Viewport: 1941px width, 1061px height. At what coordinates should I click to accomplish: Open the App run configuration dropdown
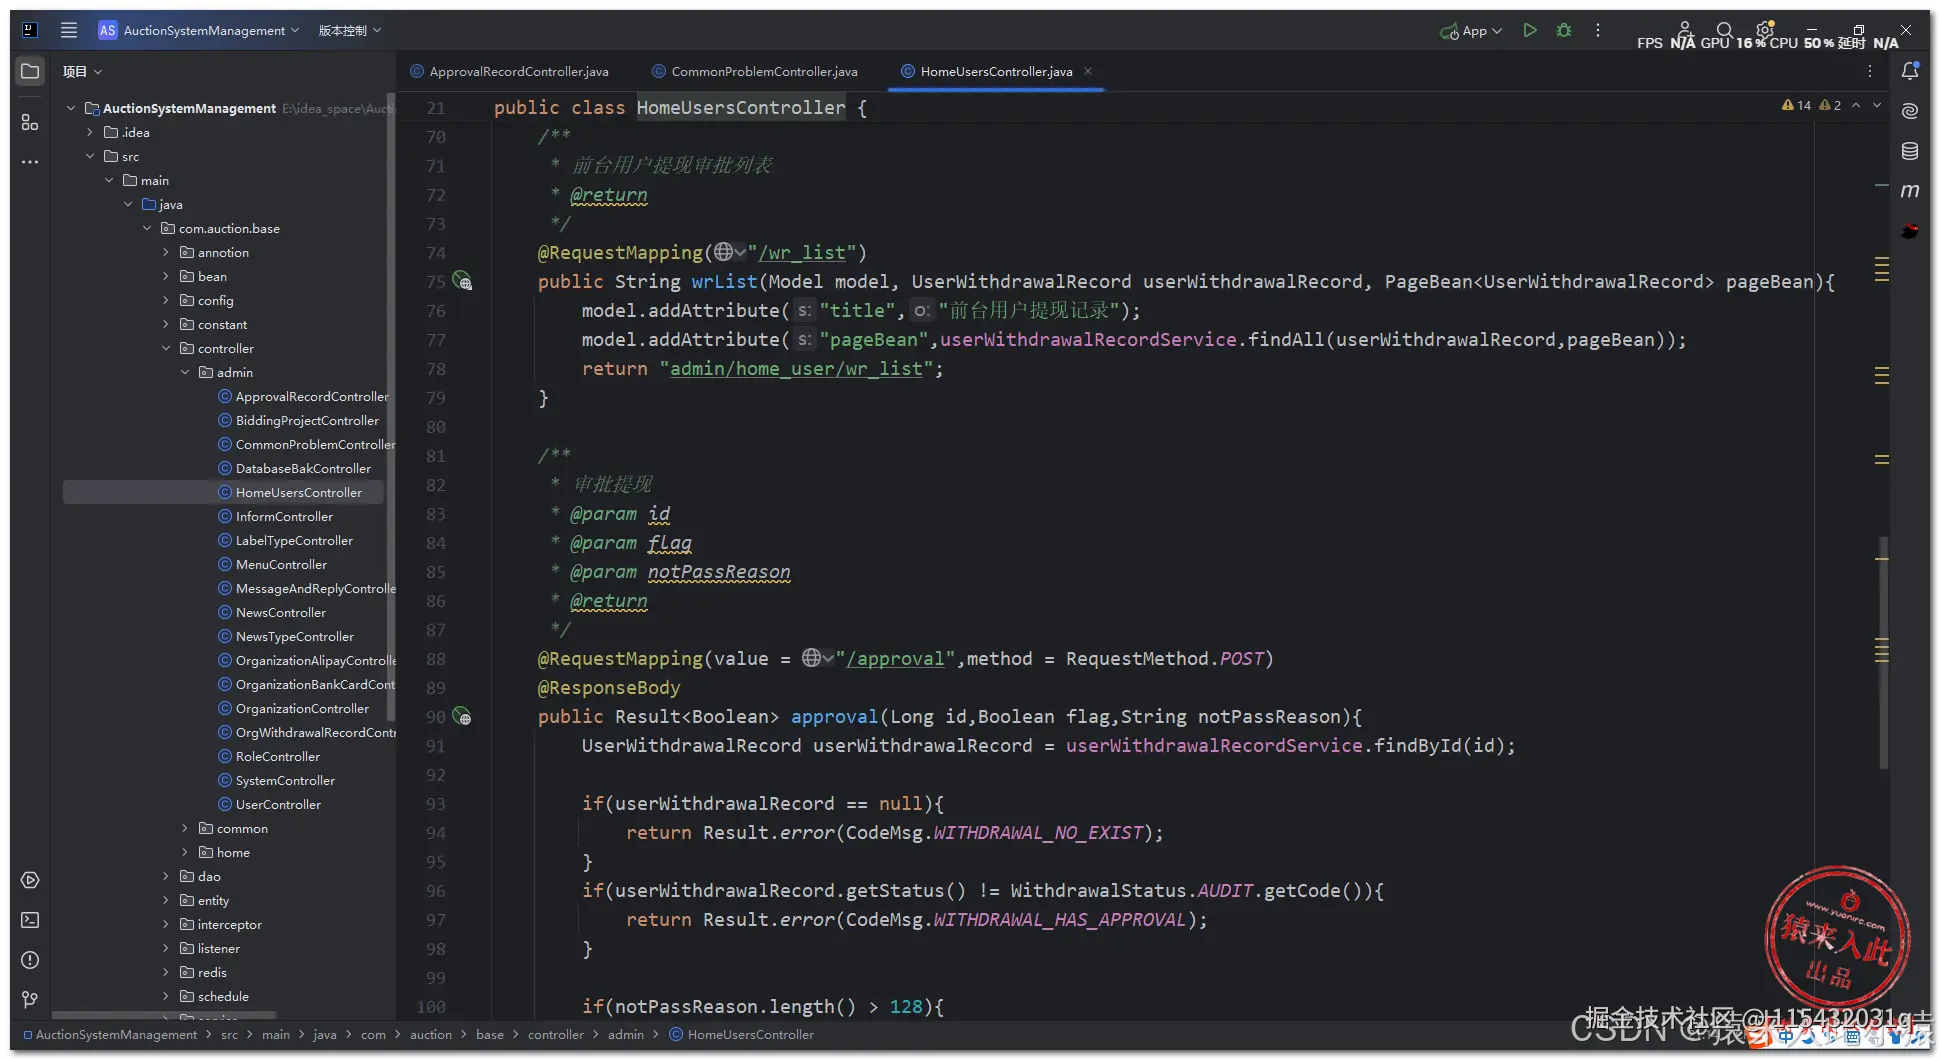pos(1471,30)
